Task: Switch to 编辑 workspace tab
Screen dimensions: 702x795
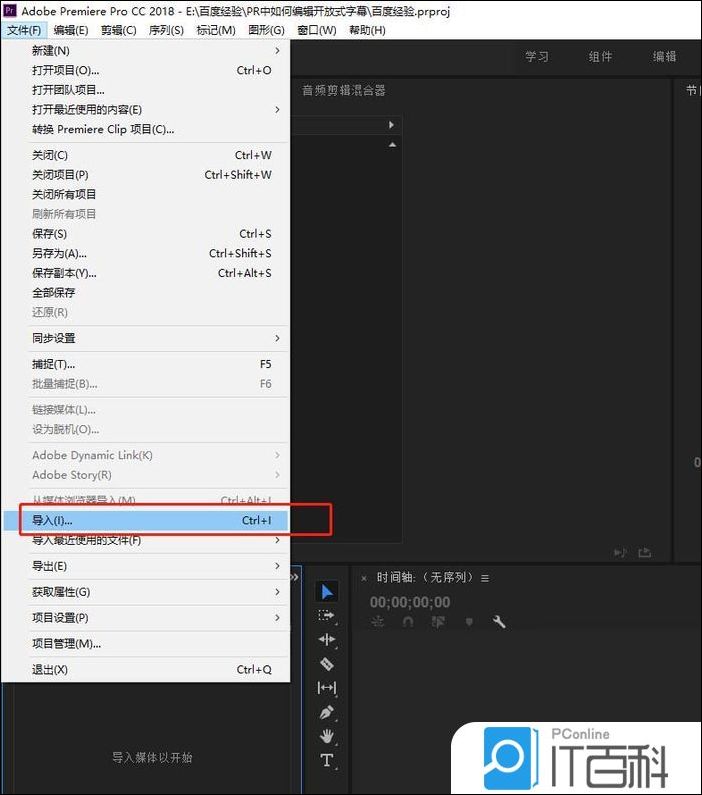Action: pyautogui.click(x=664, y=57)
